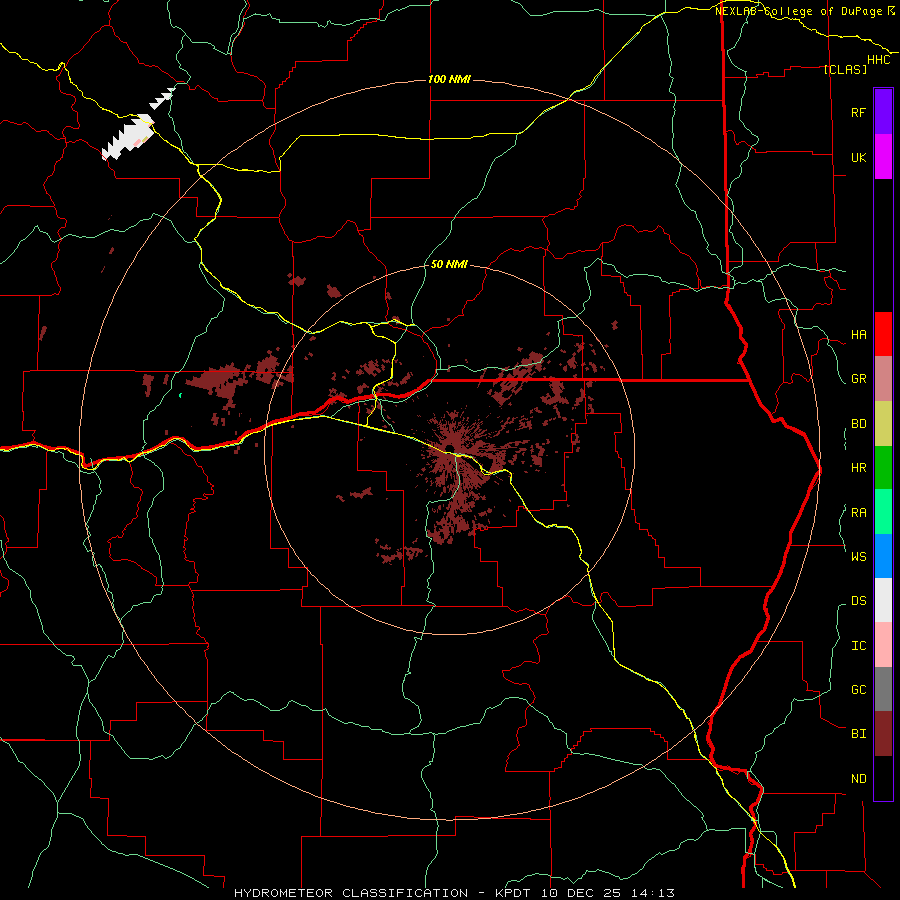The height and width of the screenshot is (900, 900).
Task: Click the 'HHC' product code text
Action: point(879,60)
